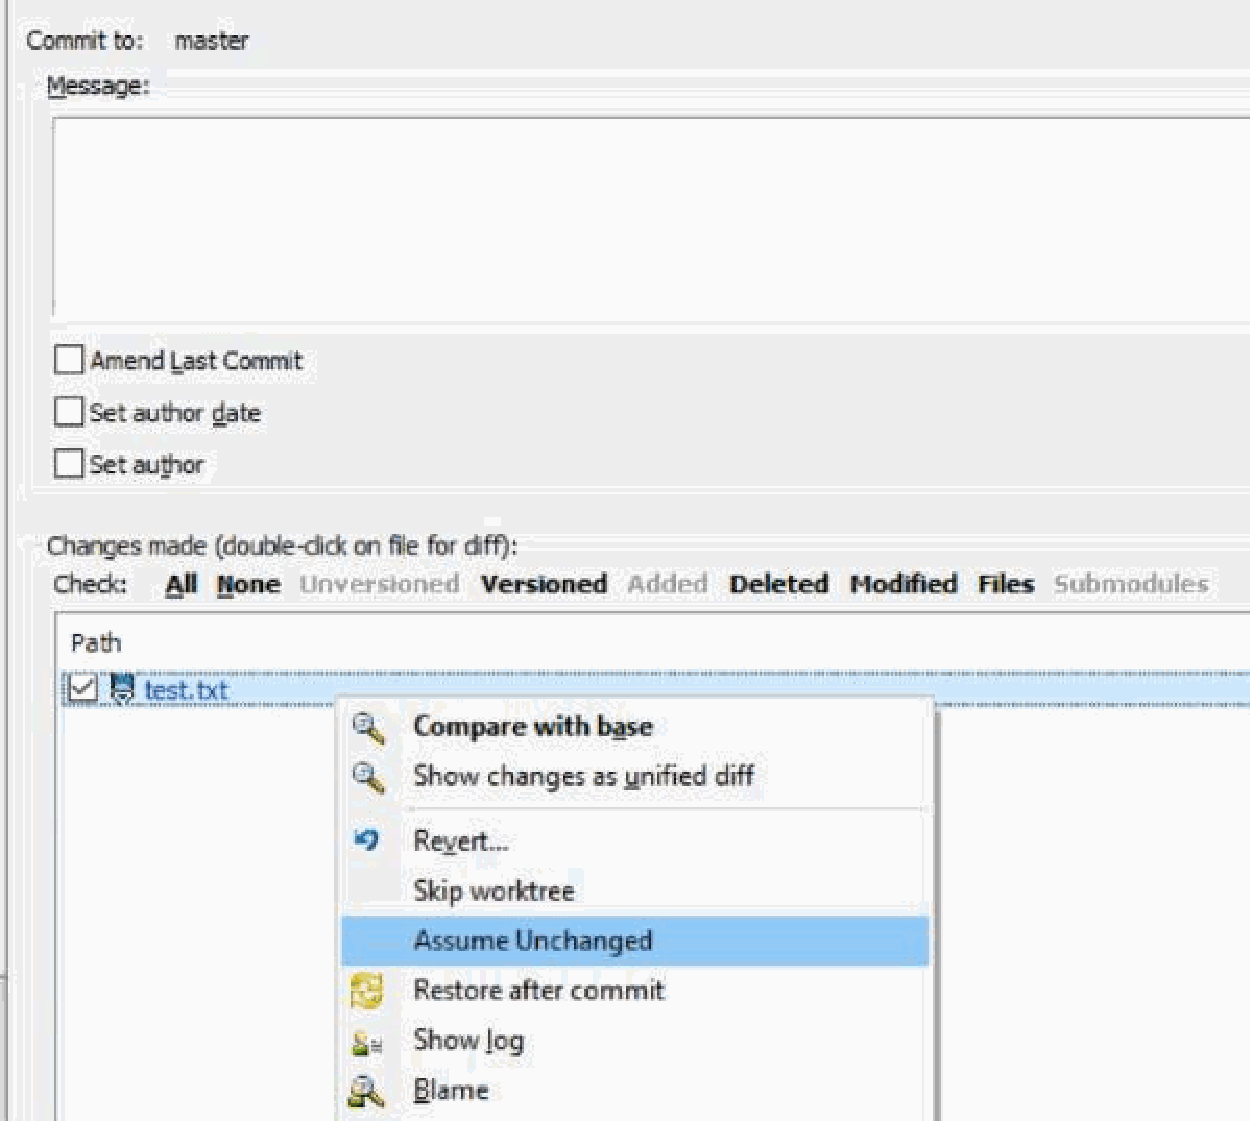
Task: Tick the Set author date checkbox
Action: point(68,411)
